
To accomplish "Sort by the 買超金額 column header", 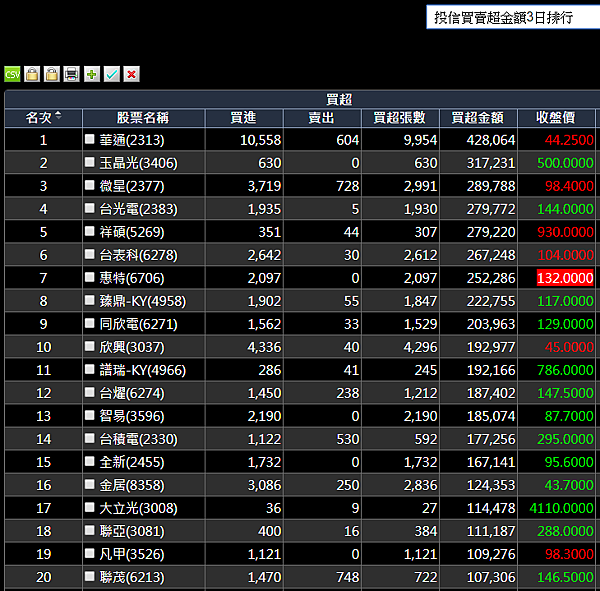I will (x=478, y=118).
